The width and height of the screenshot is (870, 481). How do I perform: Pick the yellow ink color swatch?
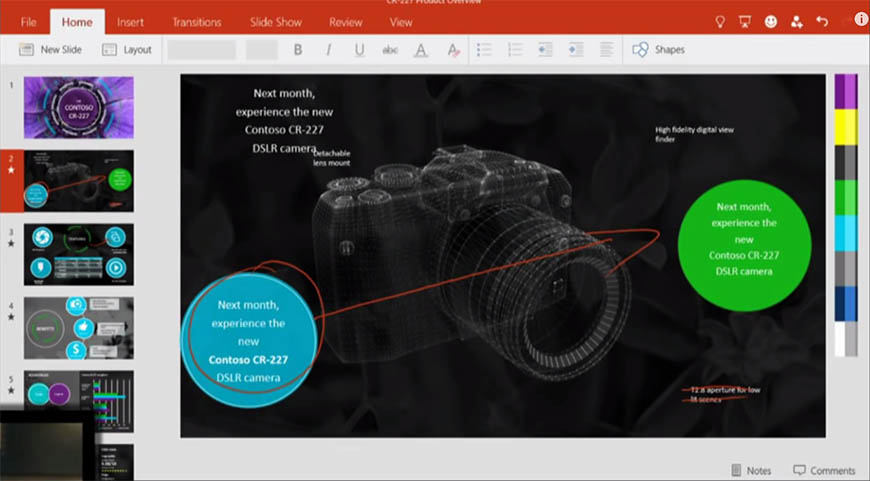pos(846,127)
